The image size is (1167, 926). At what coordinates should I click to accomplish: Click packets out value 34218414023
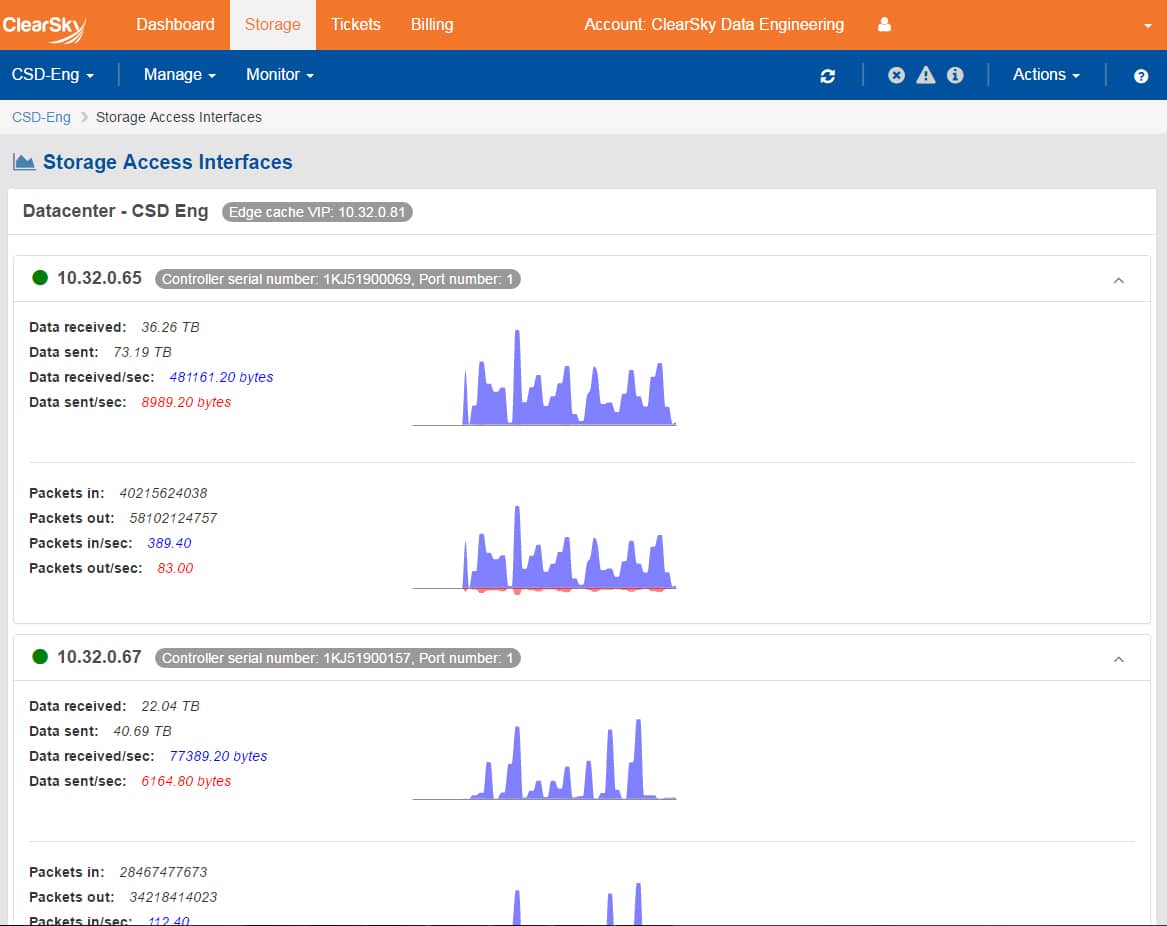[x=173, y=897]
